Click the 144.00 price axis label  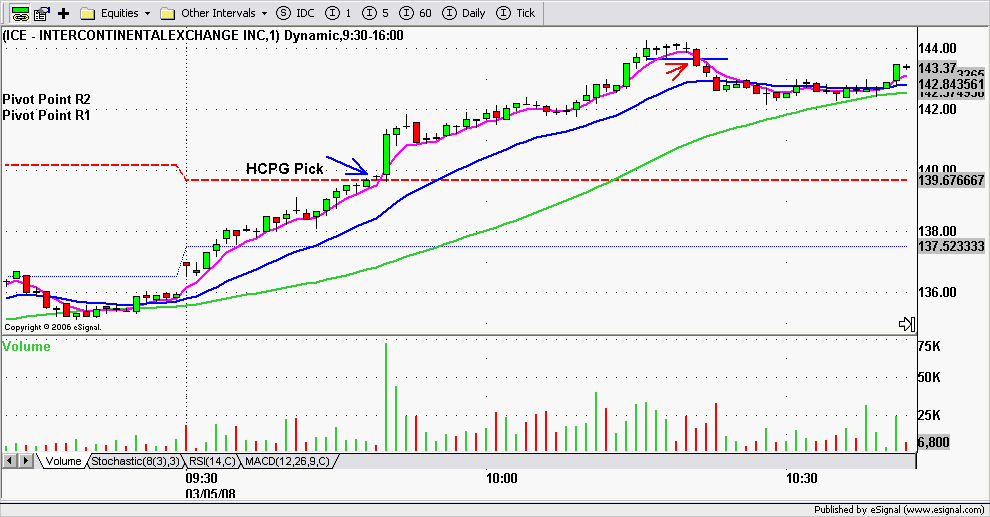tap(938, 49)
